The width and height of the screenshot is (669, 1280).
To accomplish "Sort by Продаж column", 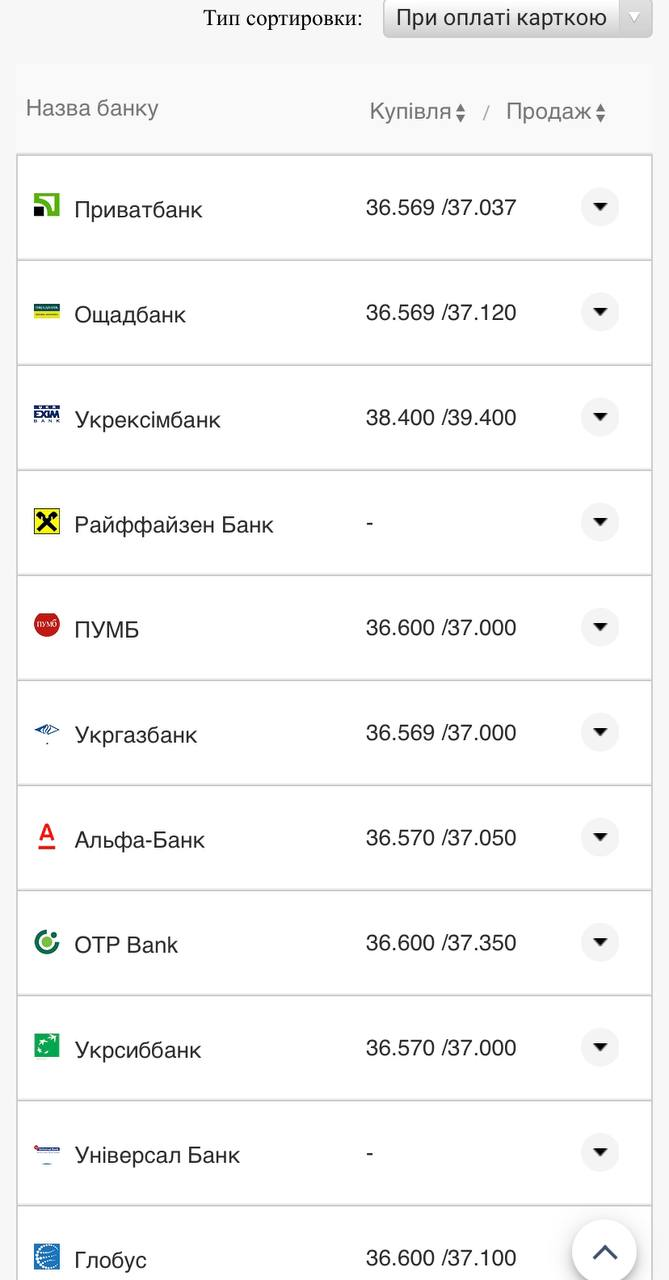I will click(x=555, y=112).
